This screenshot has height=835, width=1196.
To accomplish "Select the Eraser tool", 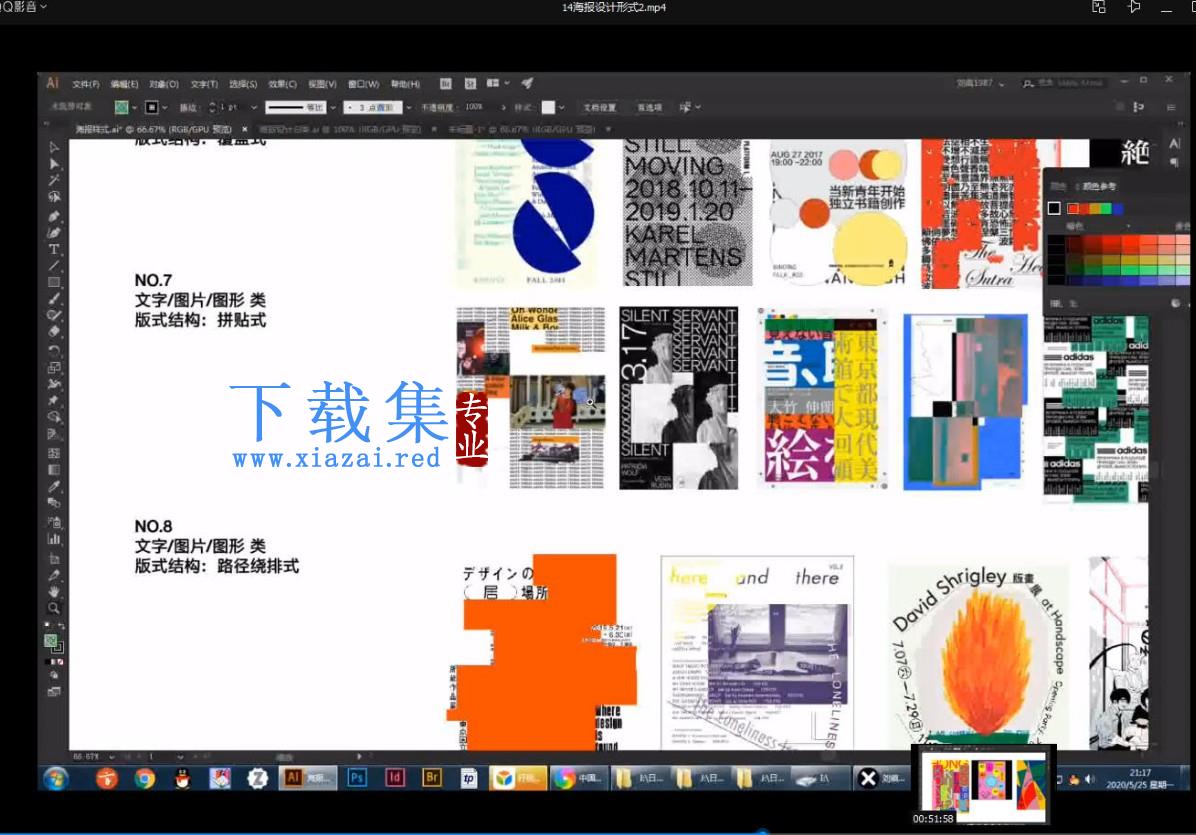I will (54, 332).
